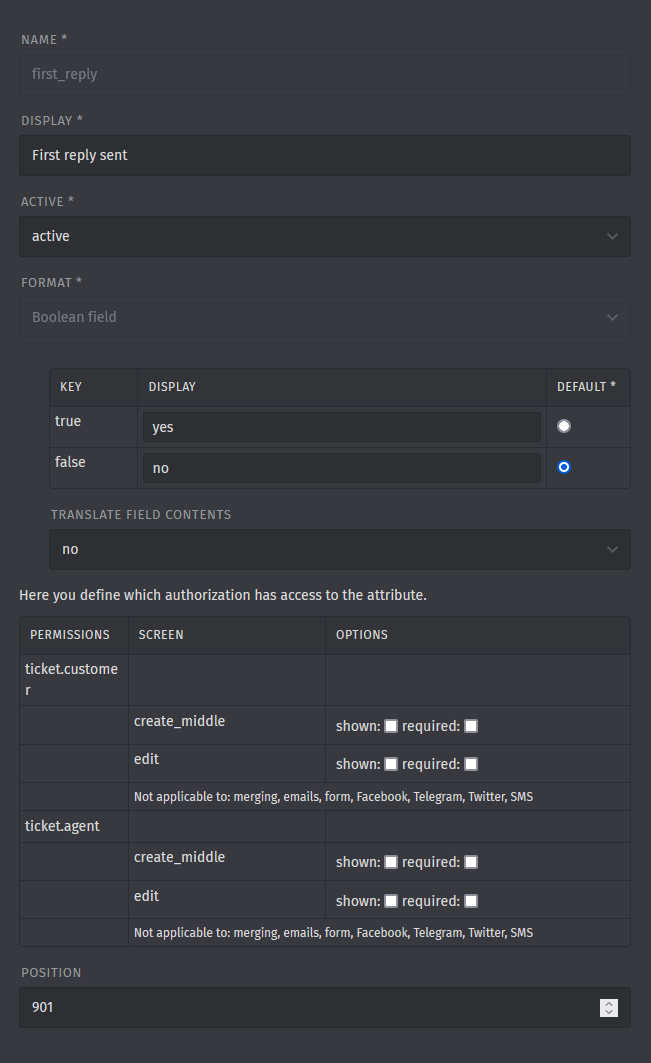Screen dimensions: 651x1063
Task: Check required for customer create_middle
Action: tap(471, 726)
